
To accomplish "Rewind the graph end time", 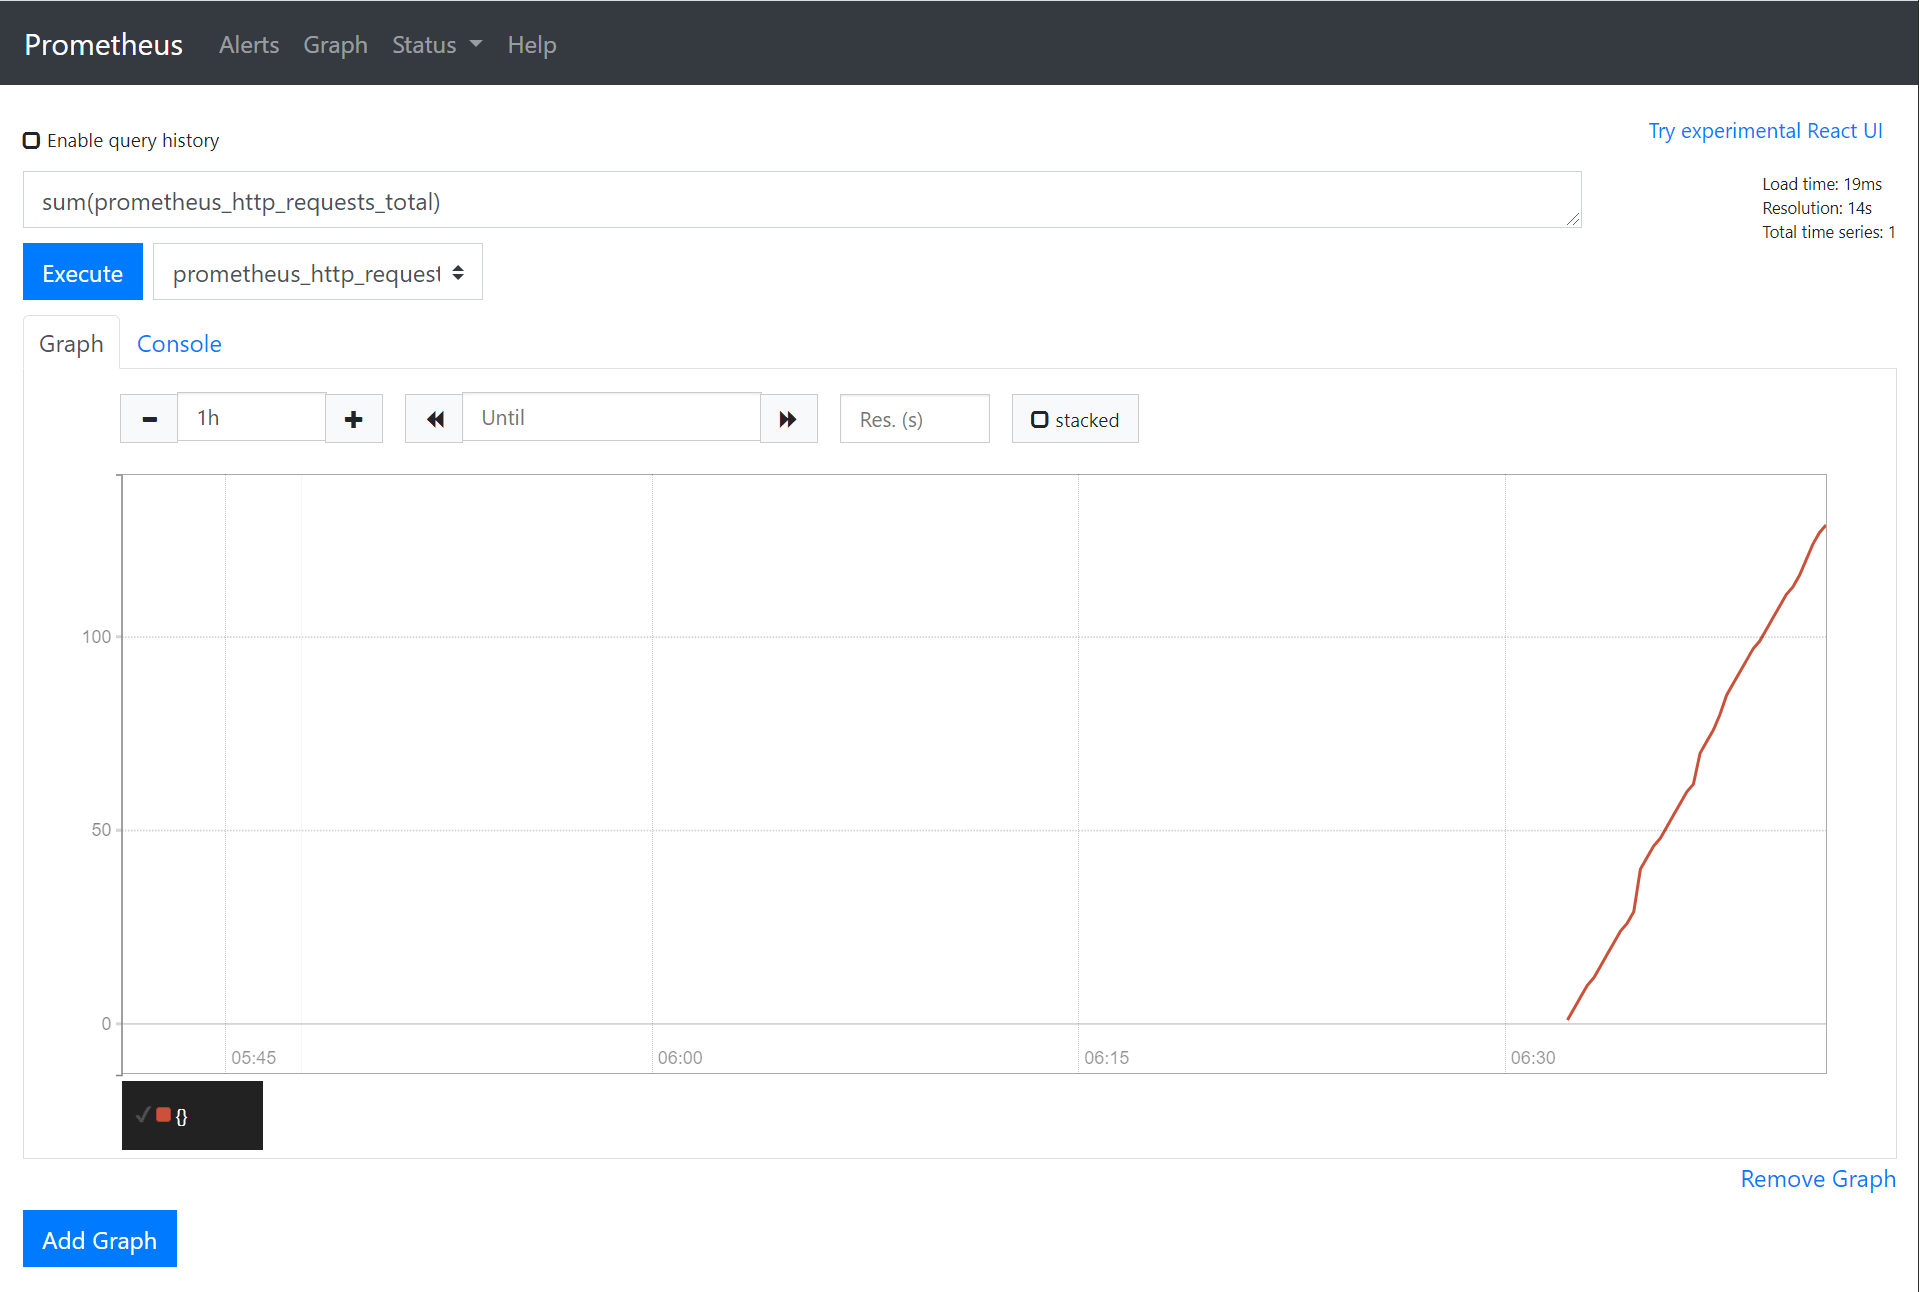I will click(434, 419).
